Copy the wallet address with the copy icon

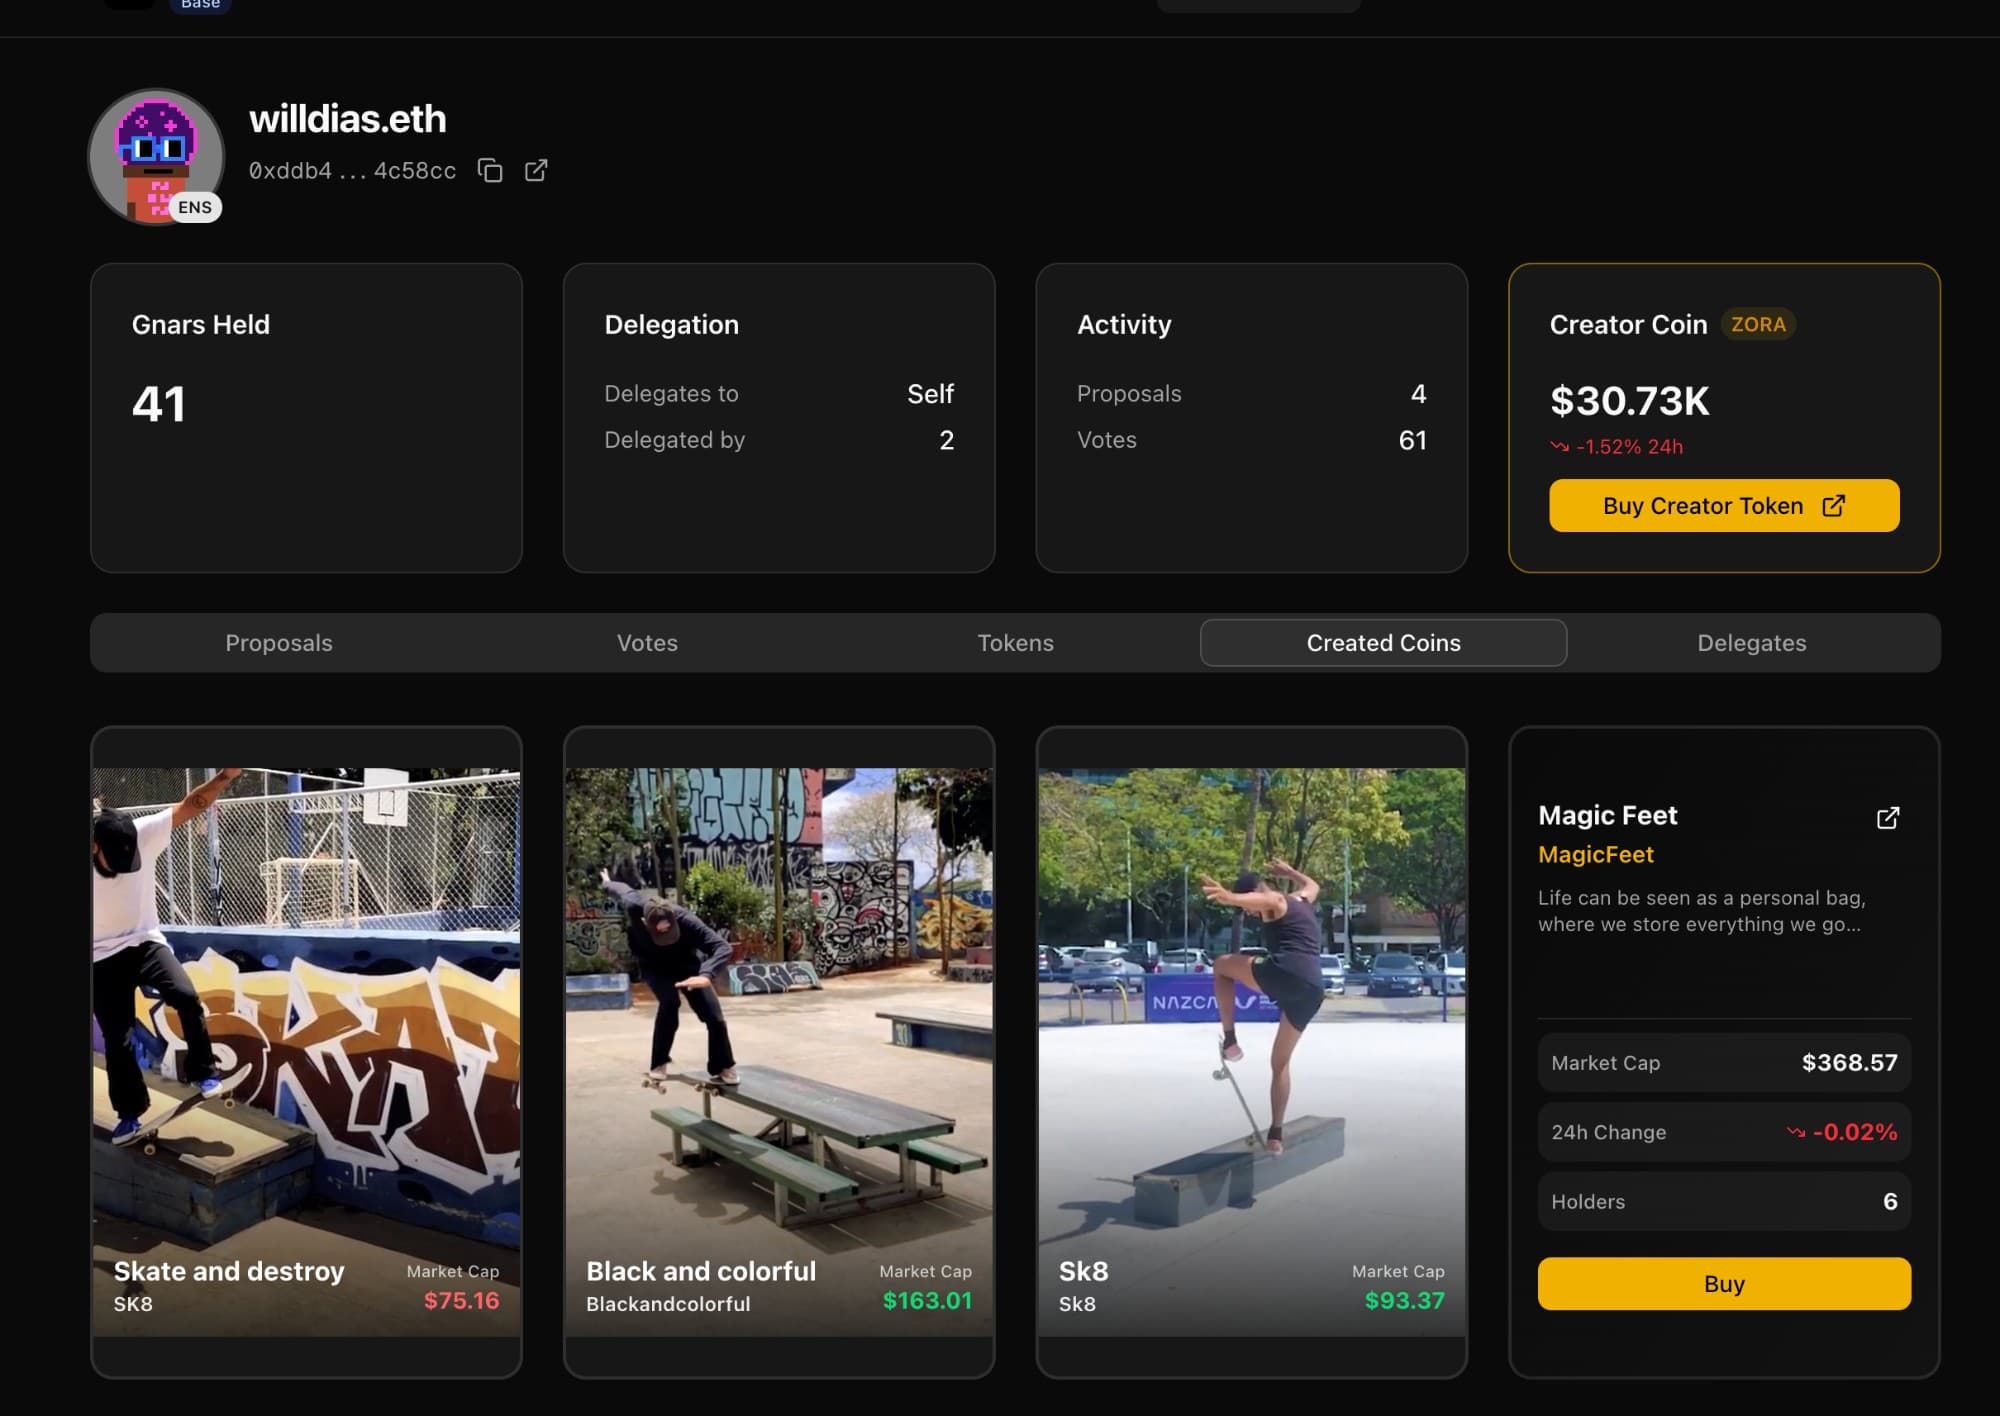[490, 171]
